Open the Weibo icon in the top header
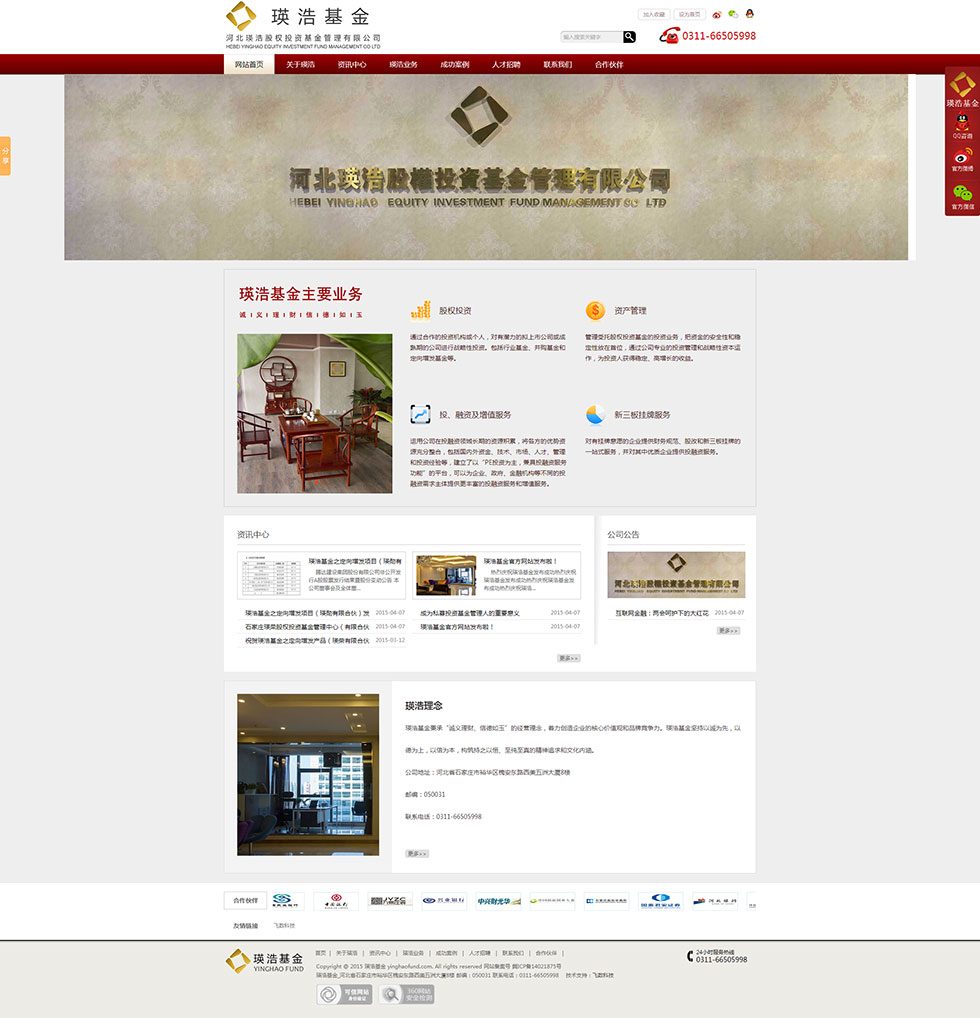The height and width of the screenshot is (1018, 980). click(717, 14)
